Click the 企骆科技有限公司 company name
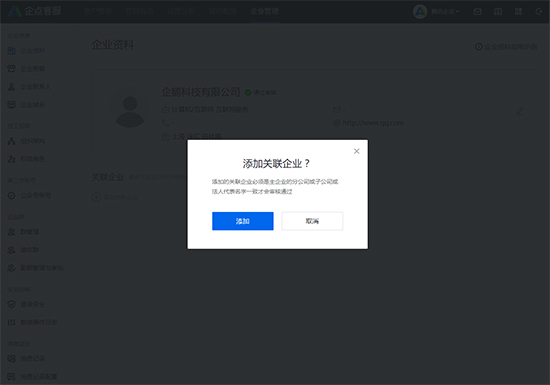 click(x=201, y=92)
